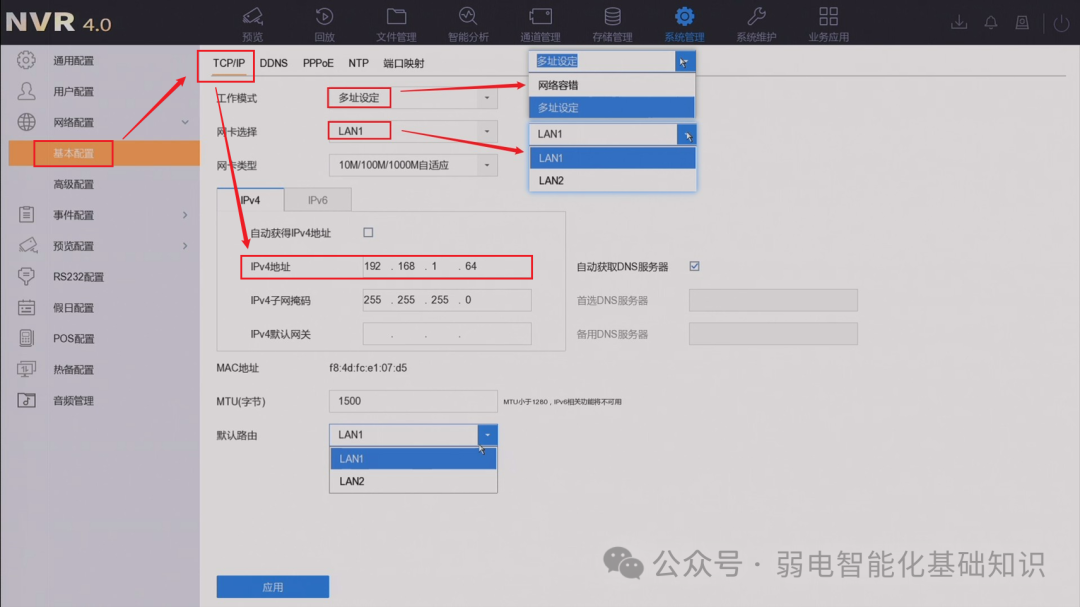
Task: Open the 回放 playback icon
Action: click(324, 16)
